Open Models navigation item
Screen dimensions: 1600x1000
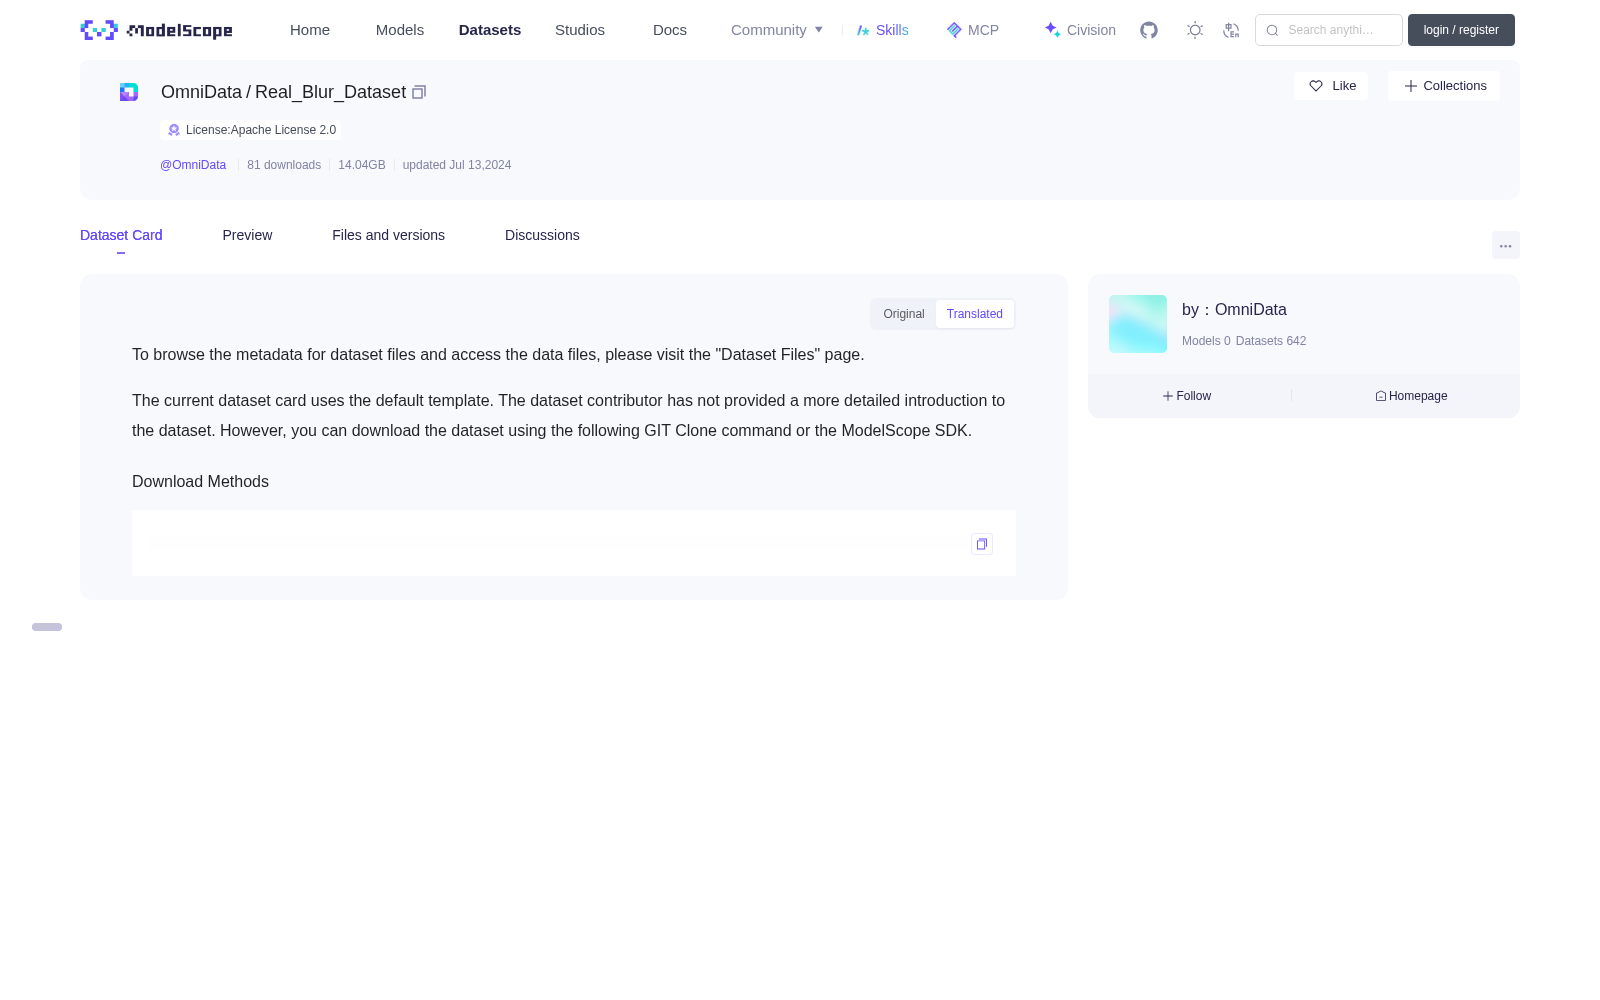(400, 30)
